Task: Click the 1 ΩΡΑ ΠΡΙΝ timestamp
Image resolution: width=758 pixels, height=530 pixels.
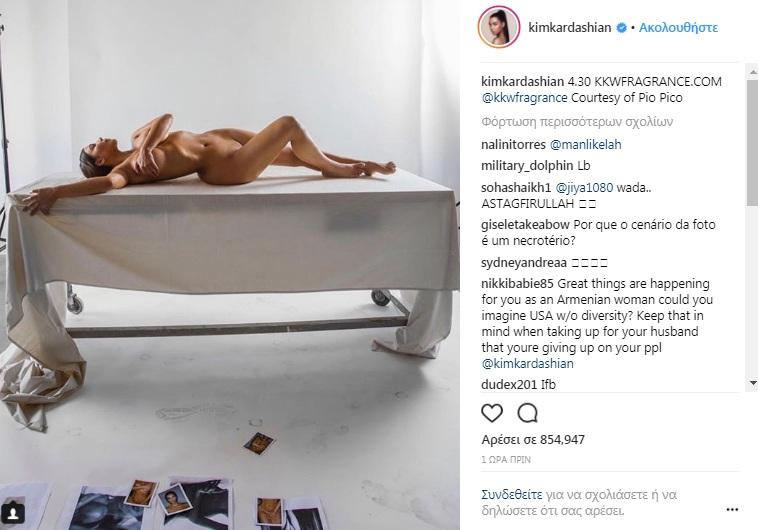Action: 506,459
